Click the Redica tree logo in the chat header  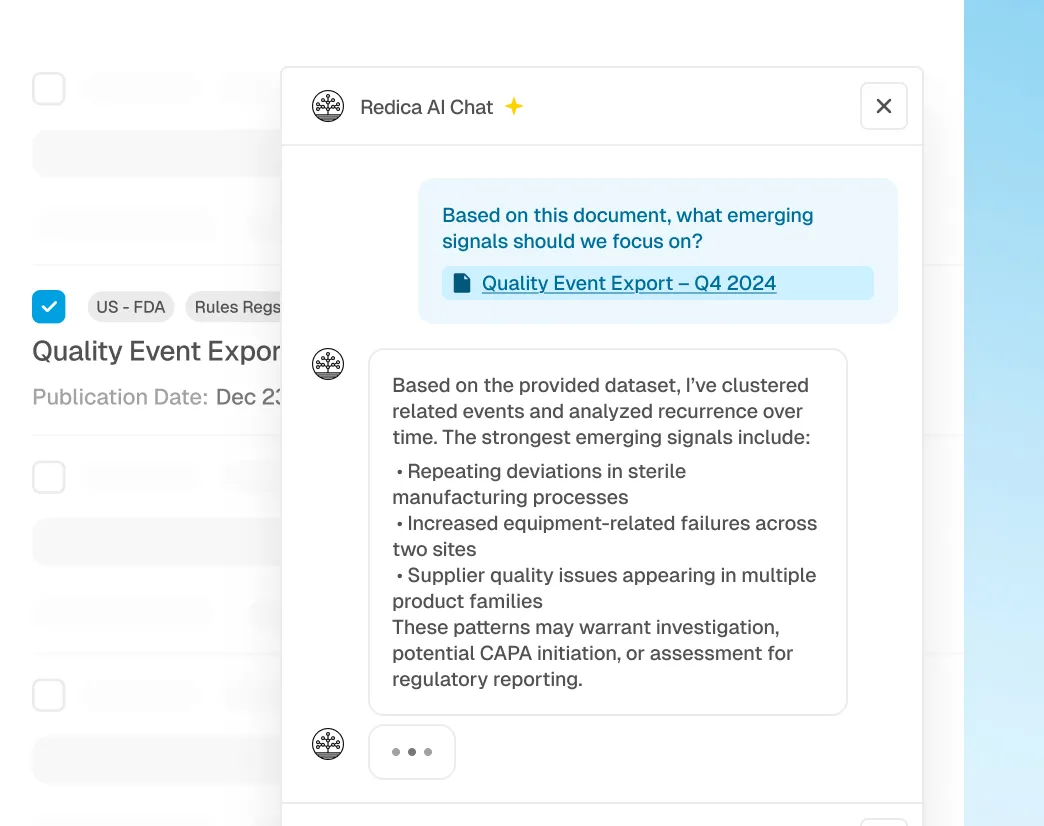coord(327,105)
